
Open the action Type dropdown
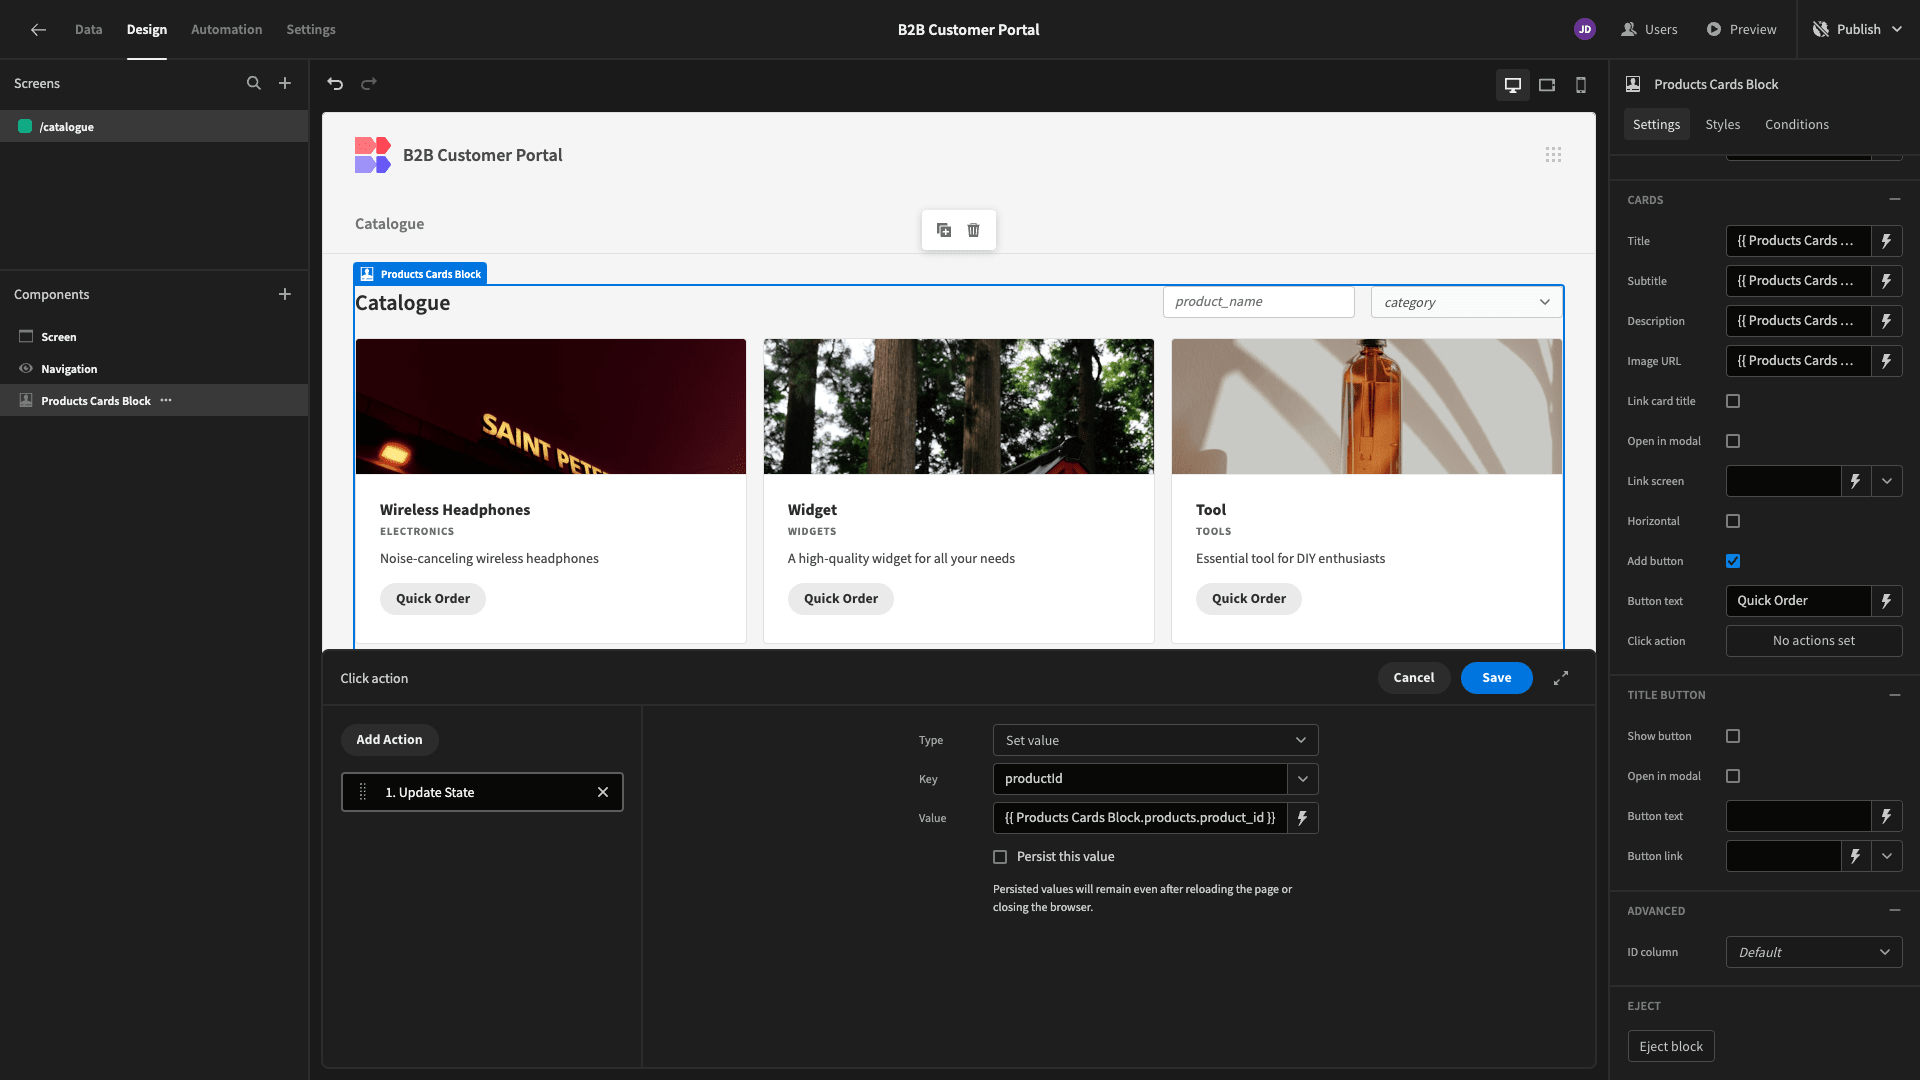(1155, 740)
